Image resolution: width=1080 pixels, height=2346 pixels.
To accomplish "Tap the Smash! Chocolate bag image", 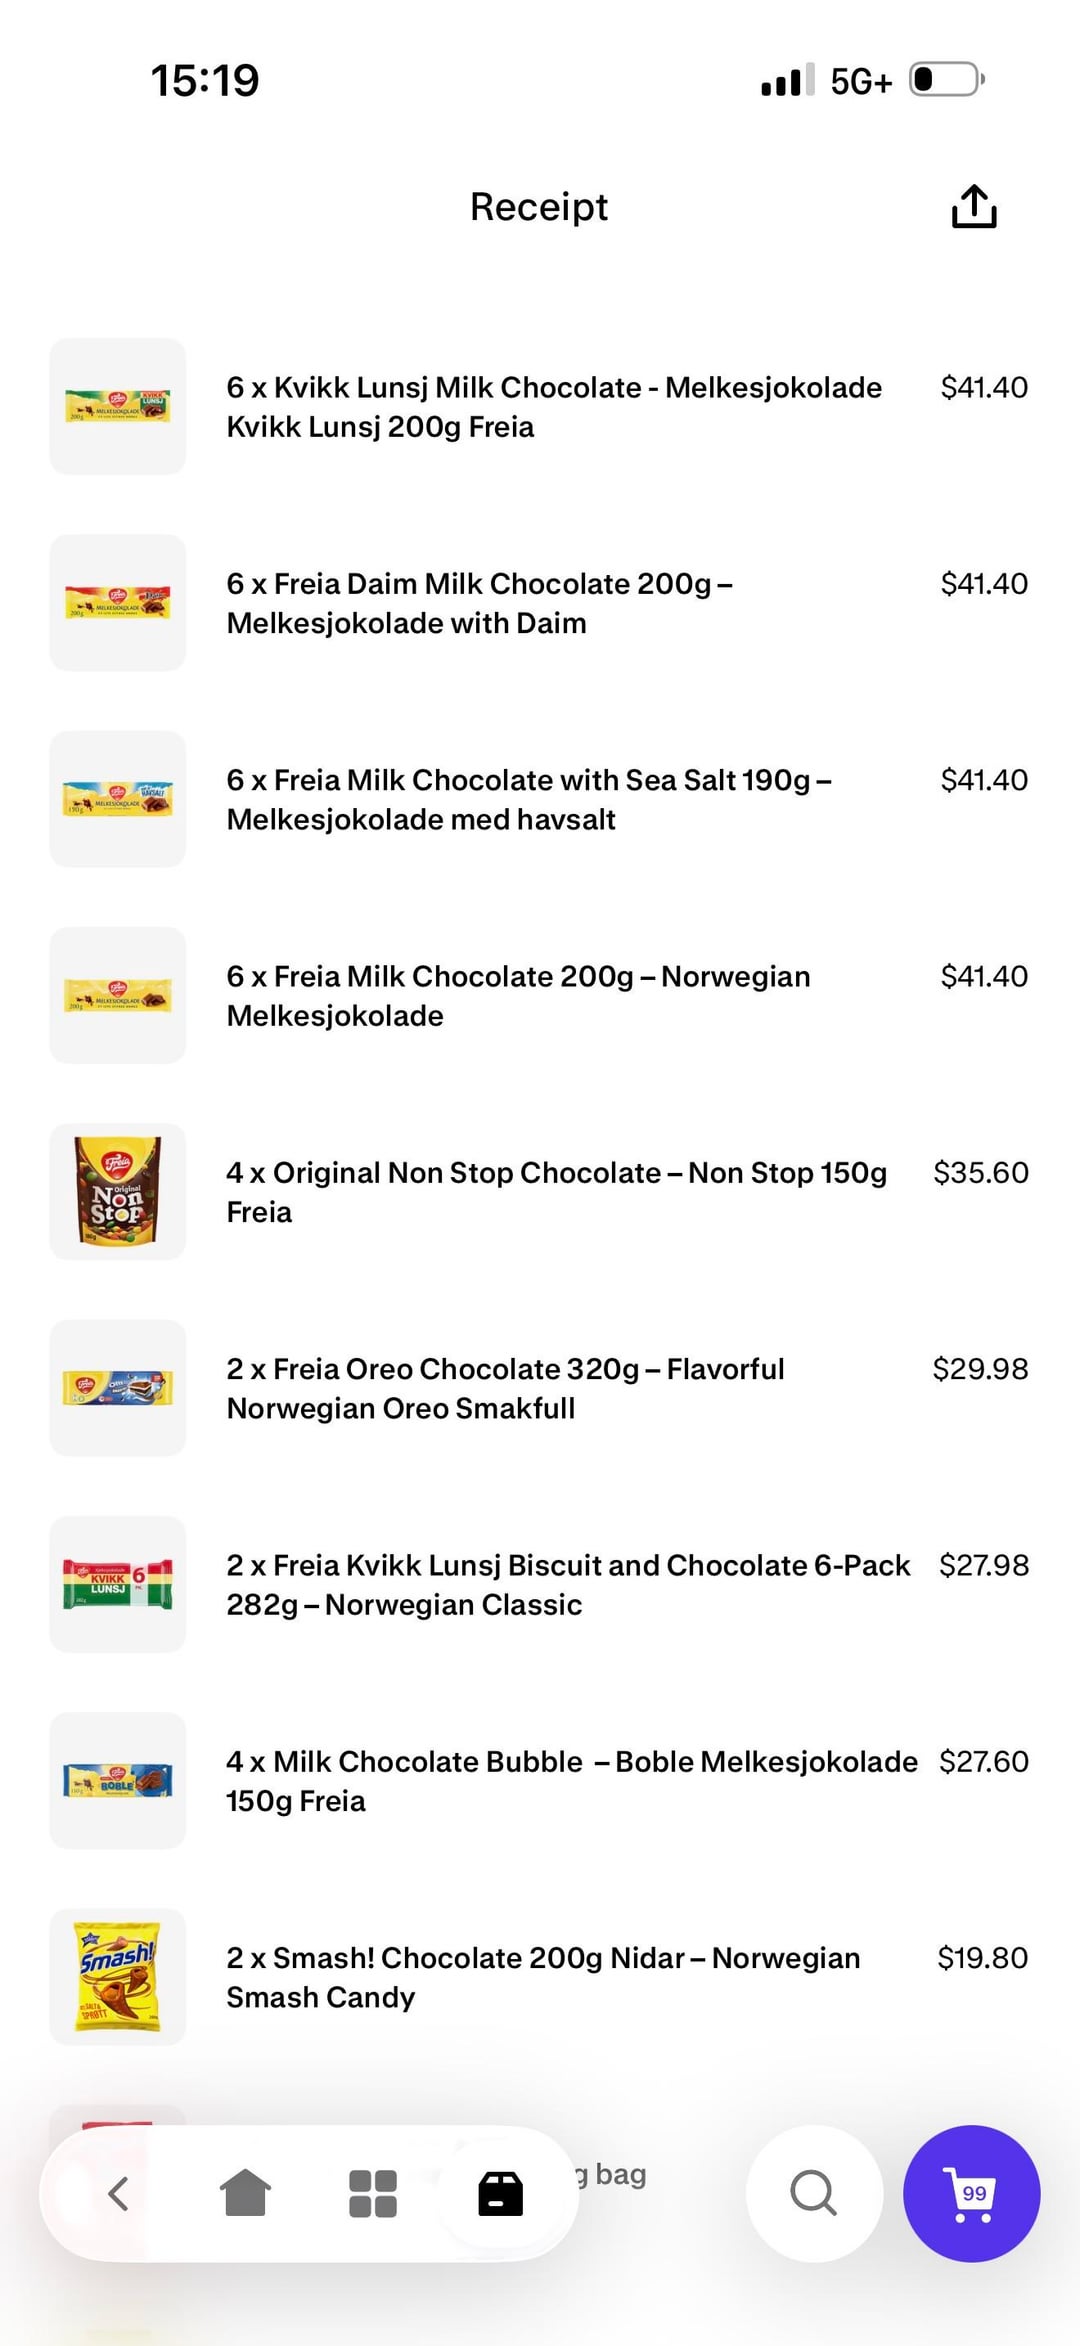I will point(118,1977).
